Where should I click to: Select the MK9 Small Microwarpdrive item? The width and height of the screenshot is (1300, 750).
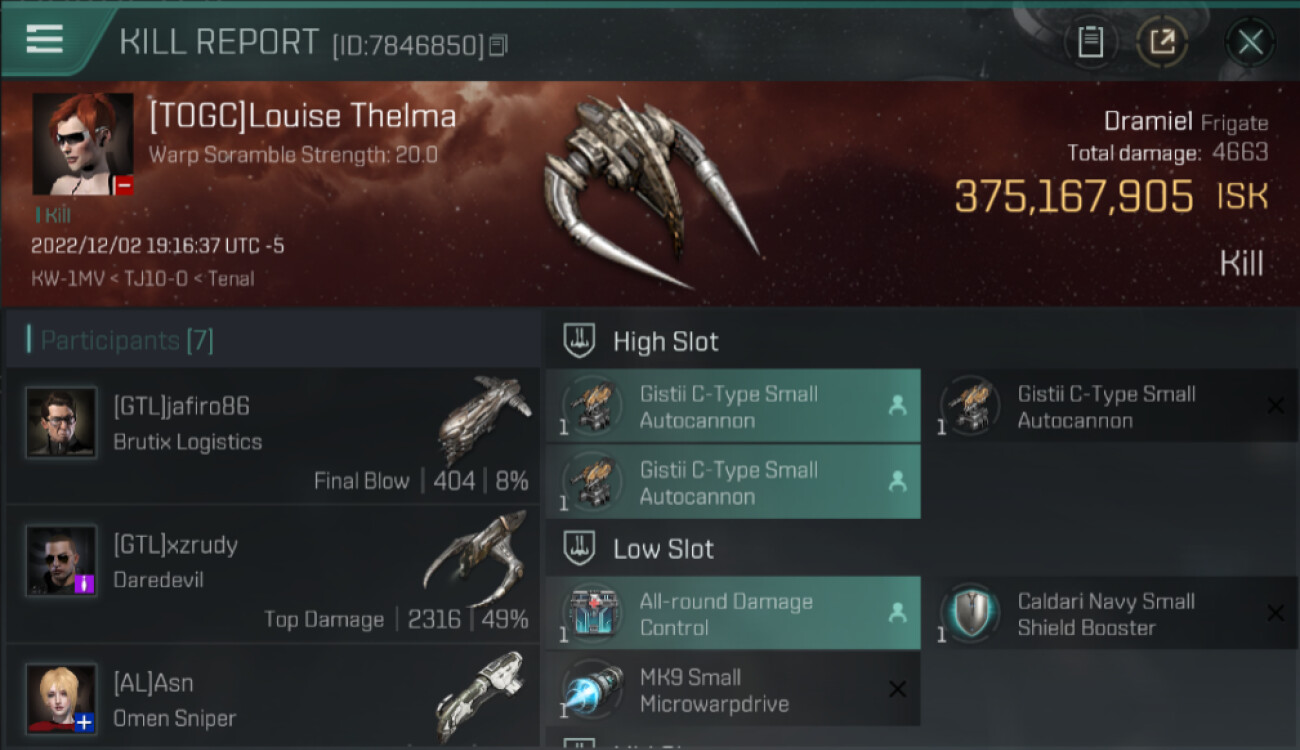[x=733, y=690]
